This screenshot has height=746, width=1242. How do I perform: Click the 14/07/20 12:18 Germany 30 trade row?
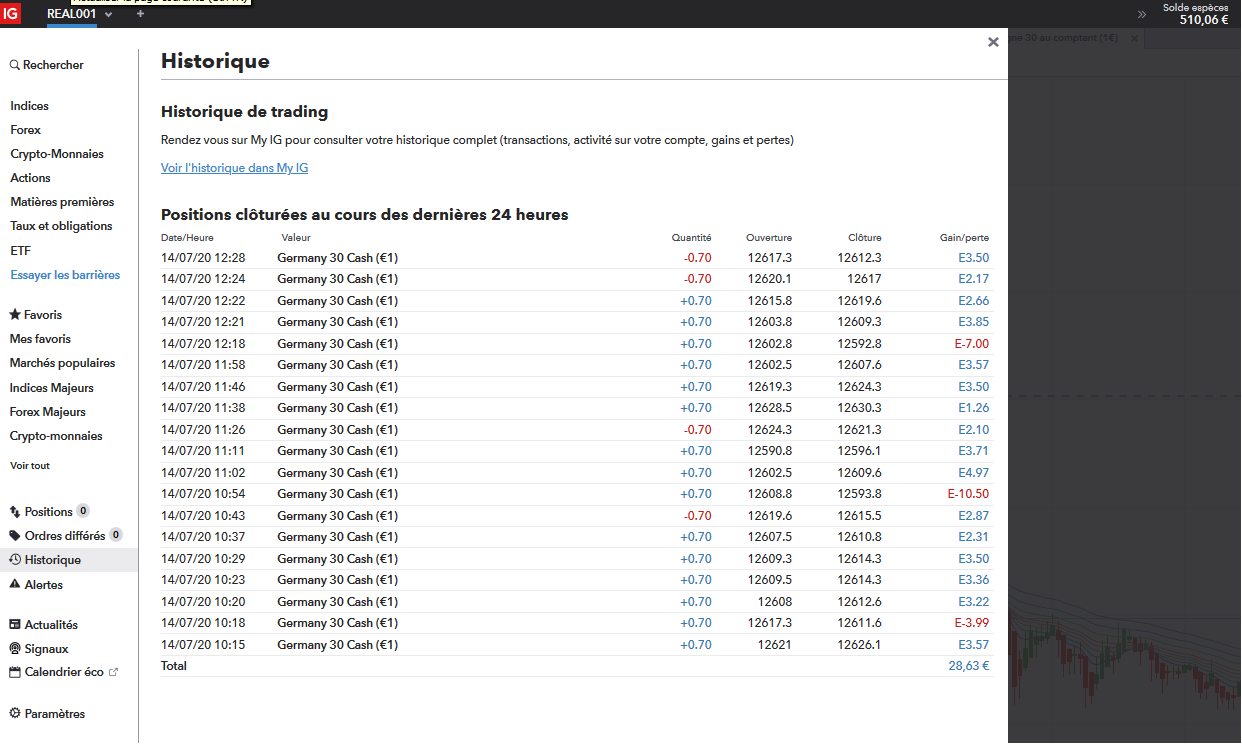coord(575,344)
